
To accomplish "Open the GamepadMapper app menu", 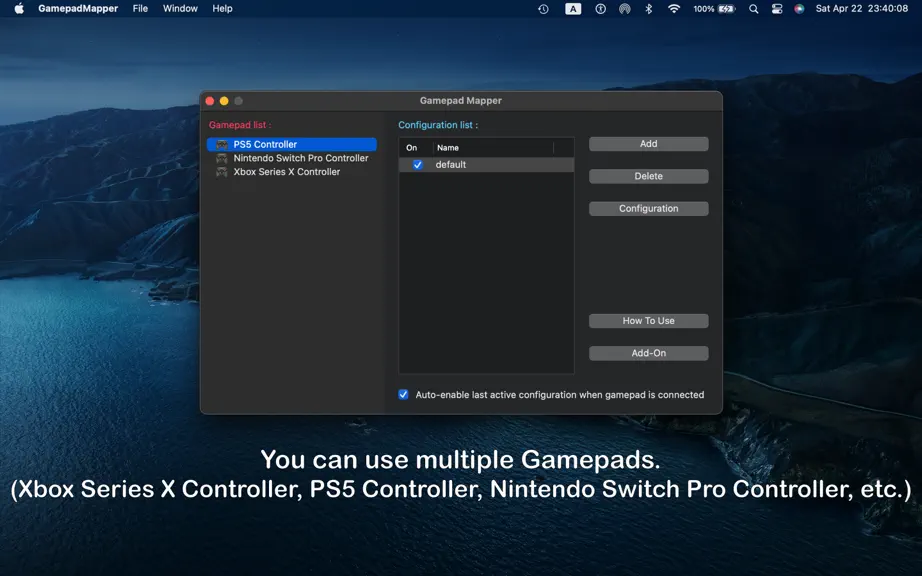I will [78, 9].
